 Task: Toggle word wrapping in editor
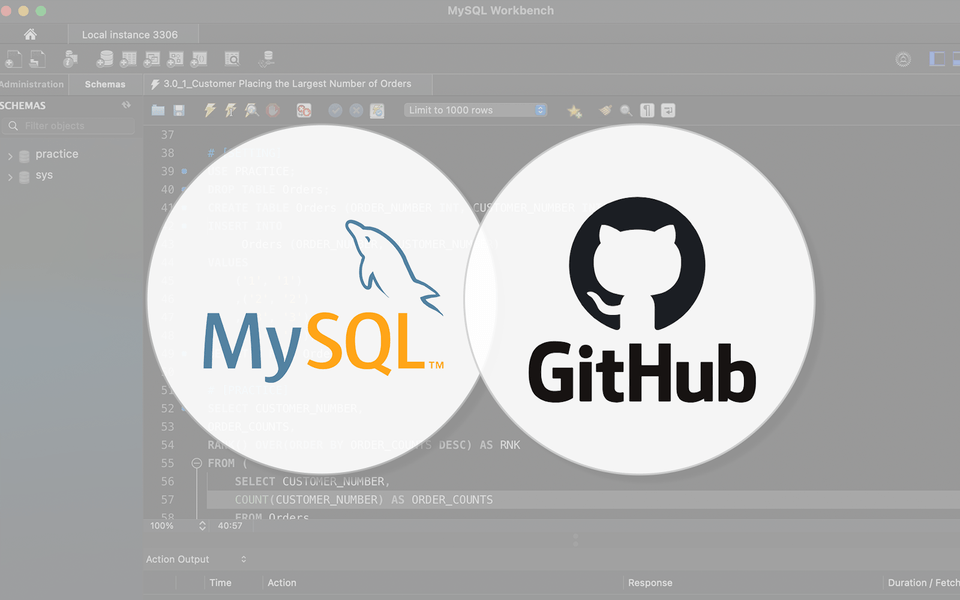tap(668, 110)
